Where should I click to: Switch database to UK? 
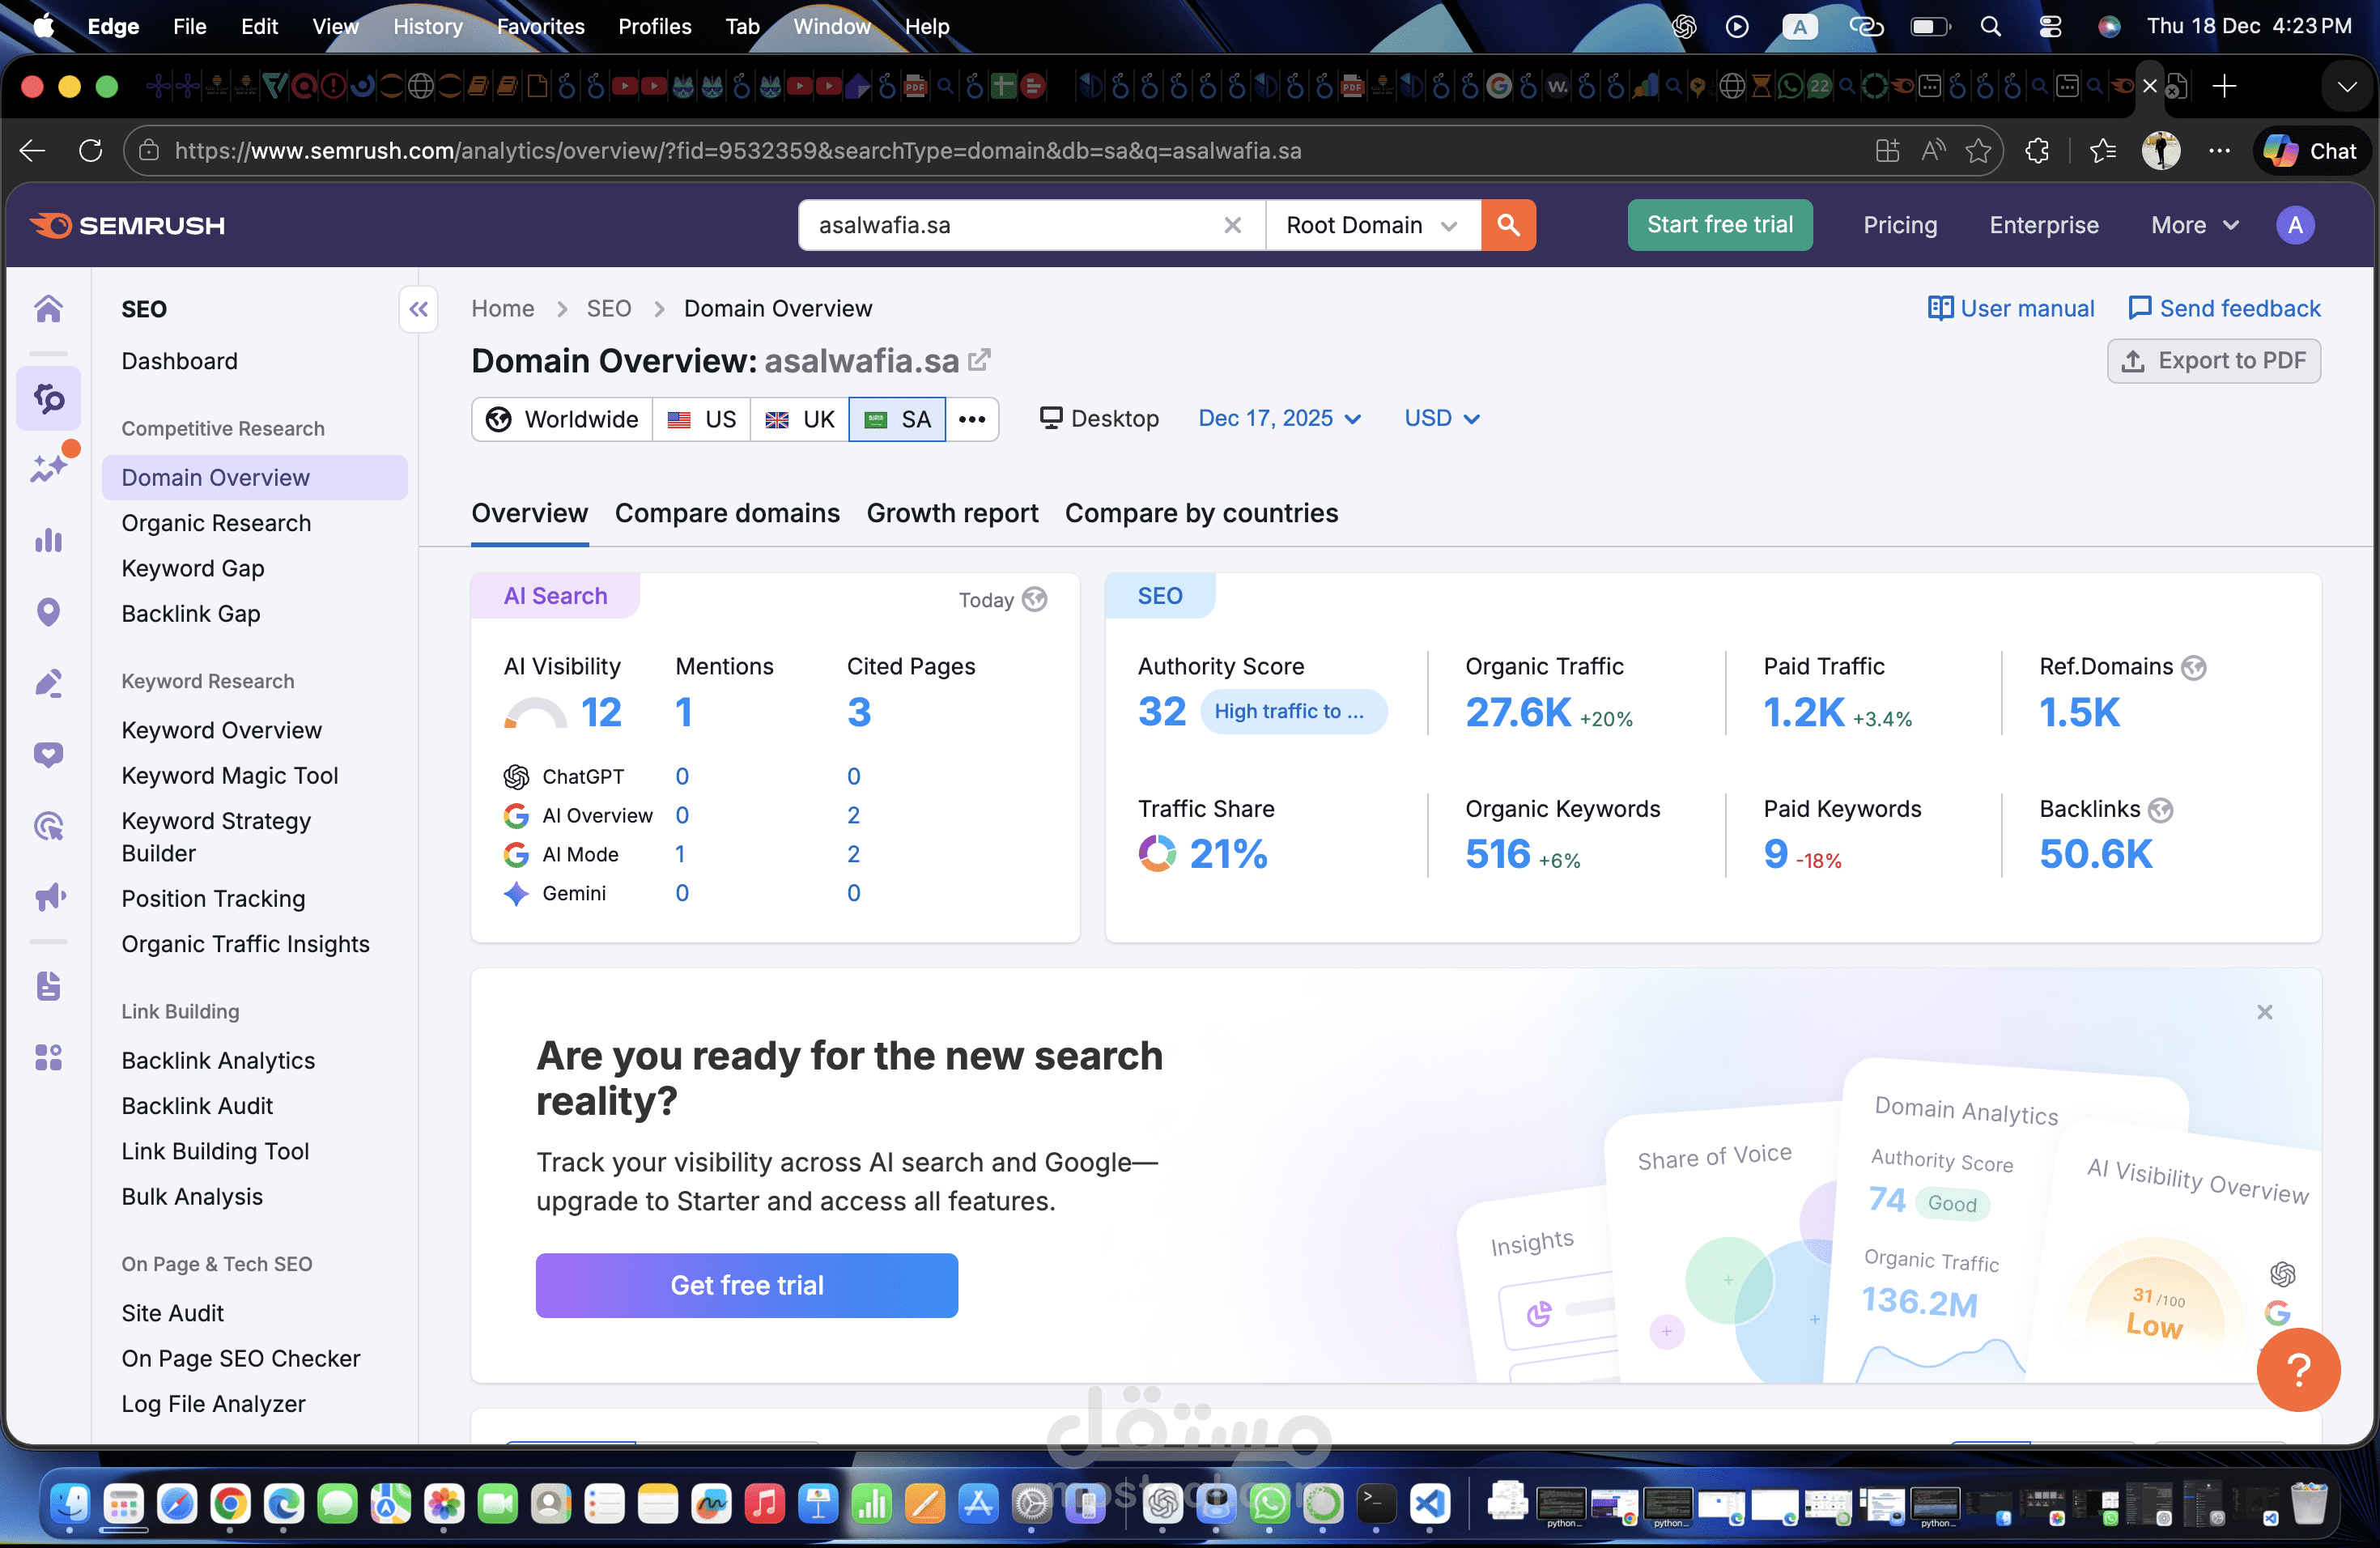(800, 419)
